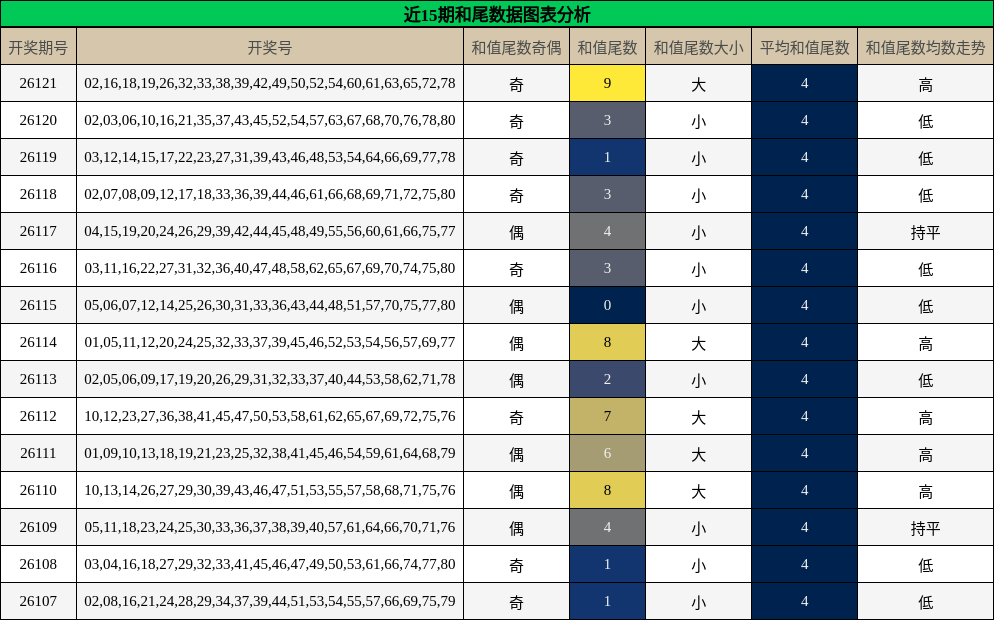Click the tail-number cell 2 for period 26113
Viewport: 994px width, 620px height.
(607, 379)
